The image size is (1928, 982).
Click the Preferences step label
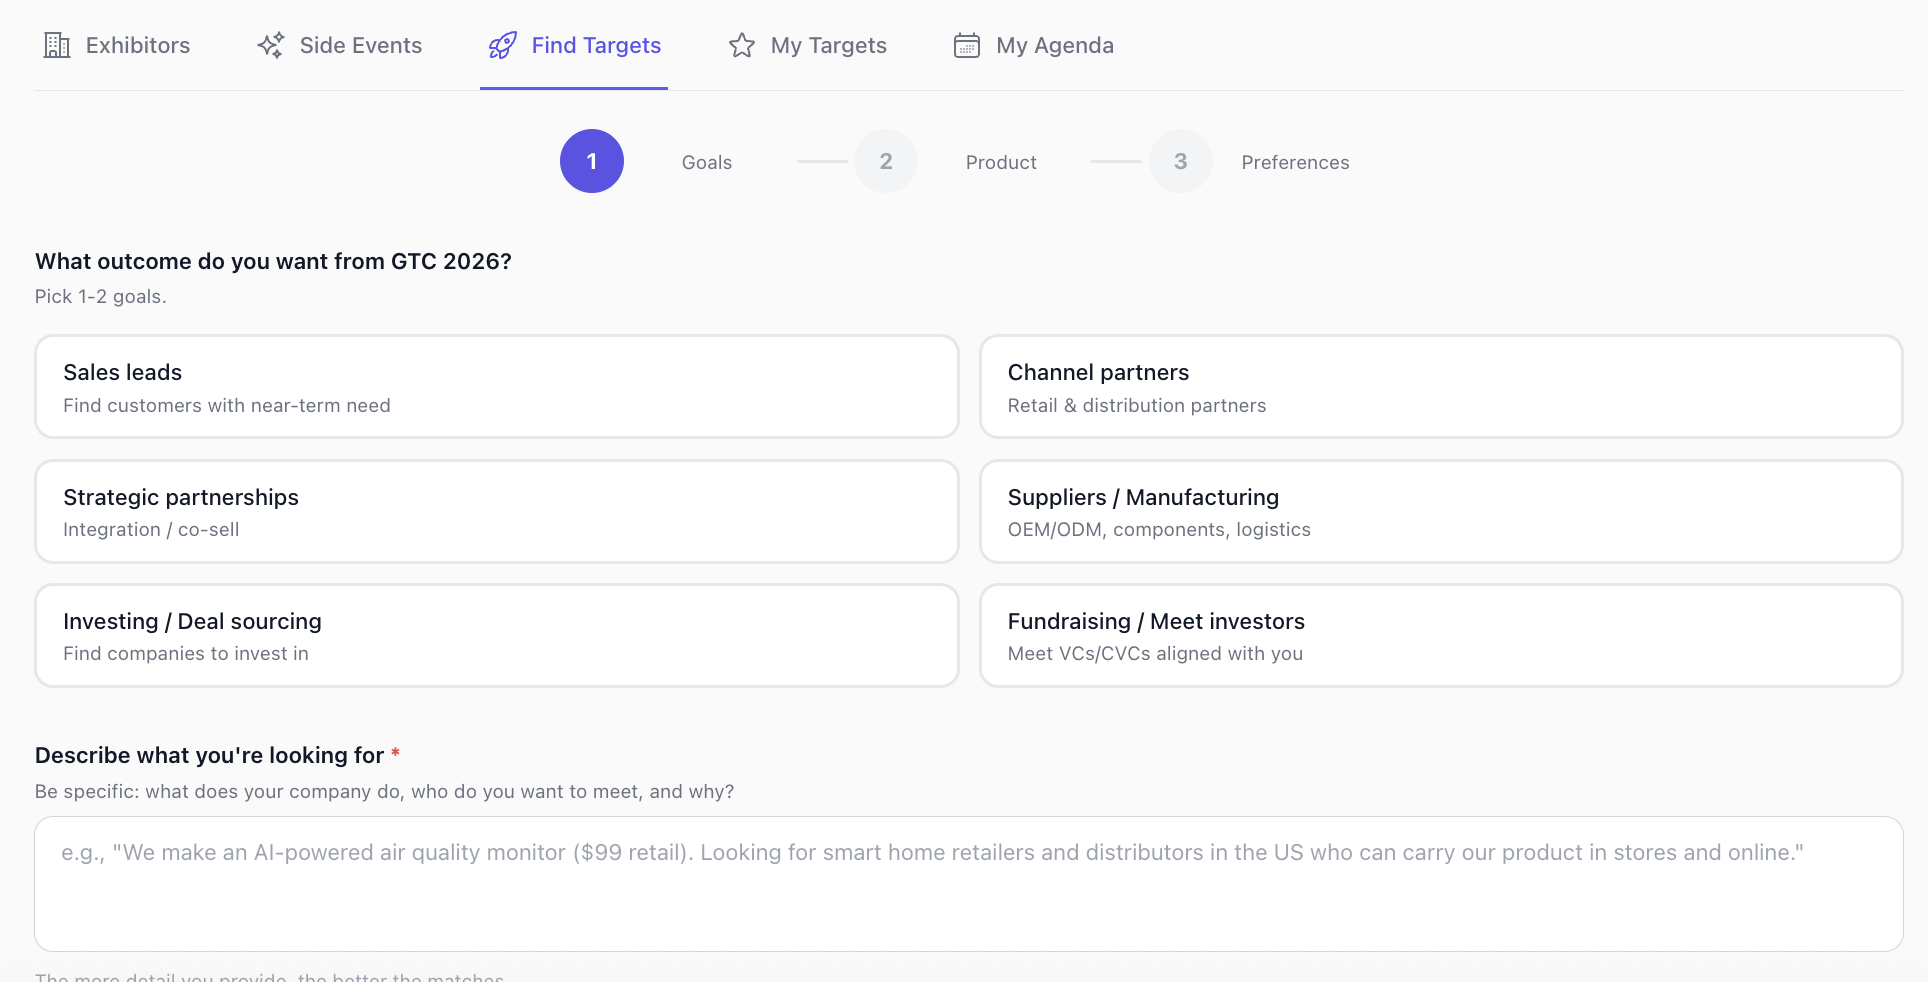[x=1295, y=162]
